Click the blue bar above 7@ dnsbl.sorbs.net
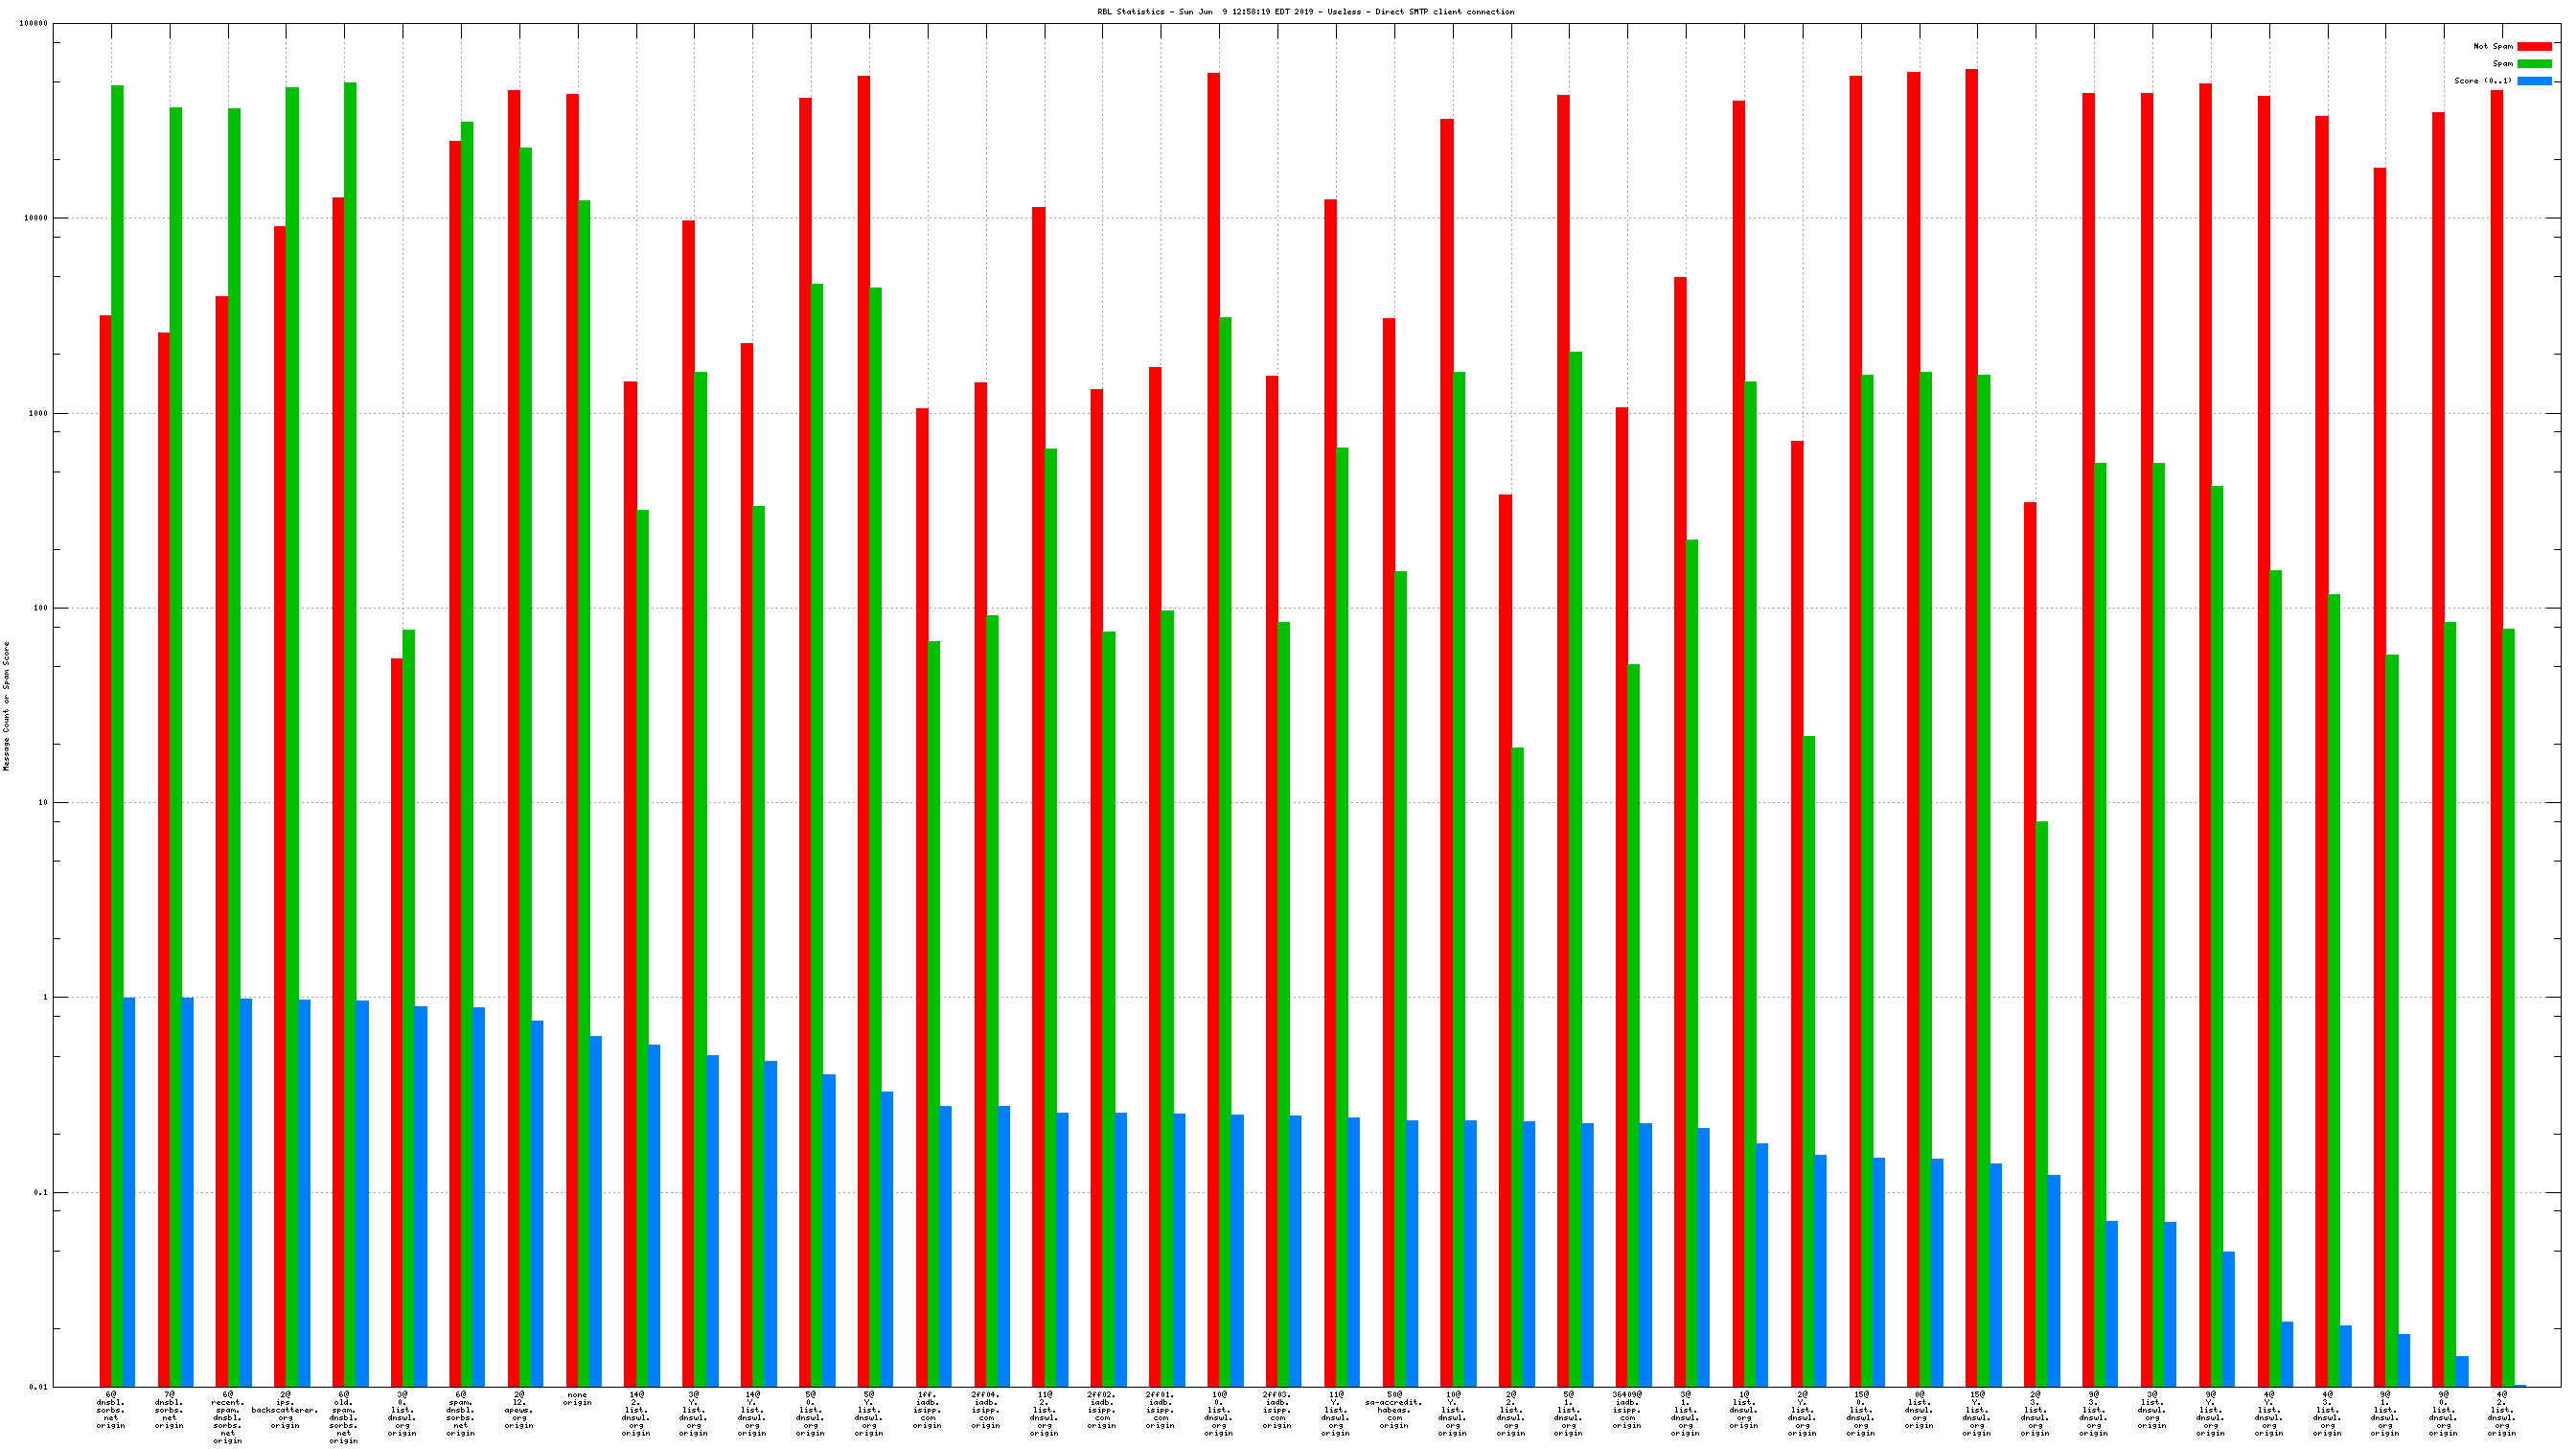Image resolution: width=2576 pixels, height=1449 pixels. tap(188, 1190)
